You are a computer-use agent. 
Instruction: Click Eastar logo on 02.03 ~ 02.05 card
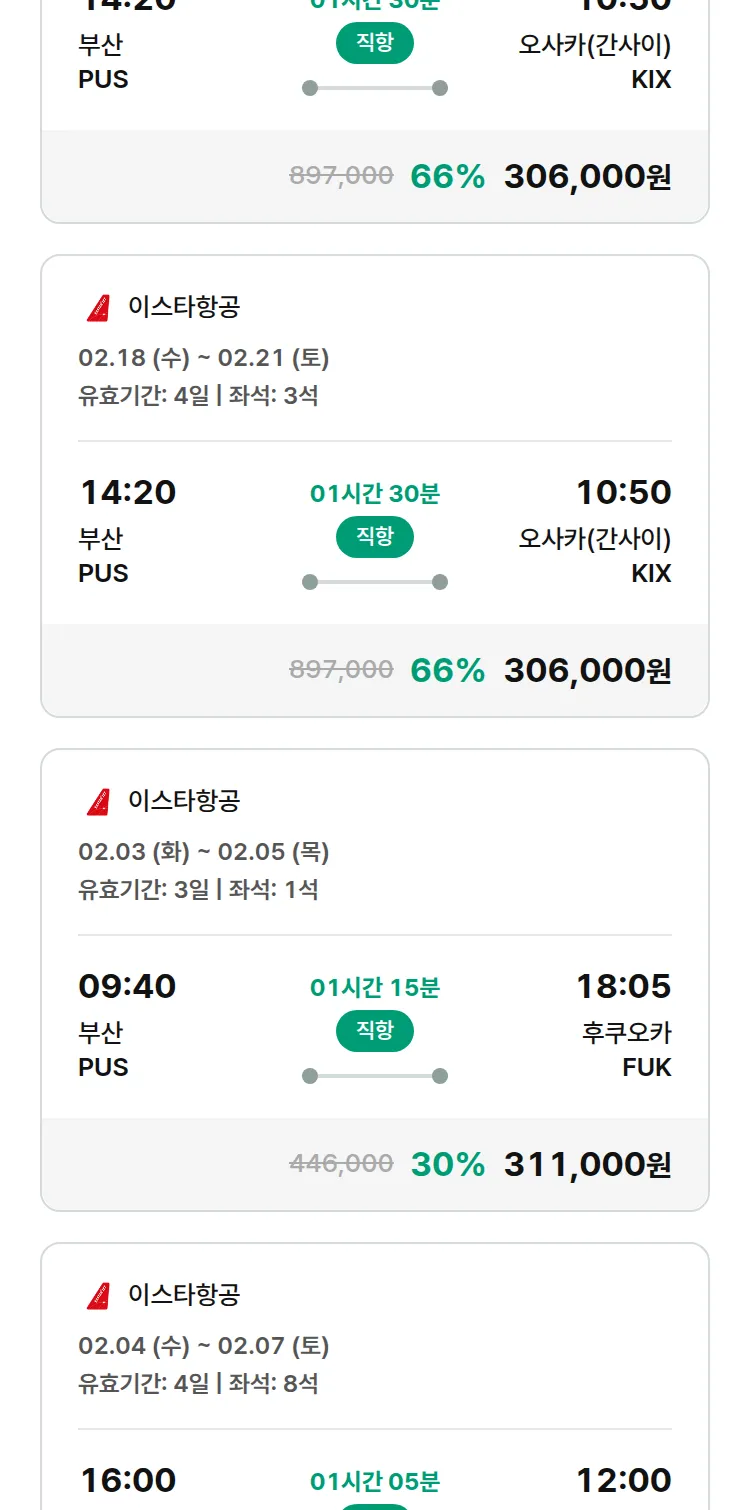pyautogui.click(x=98, y=801)
